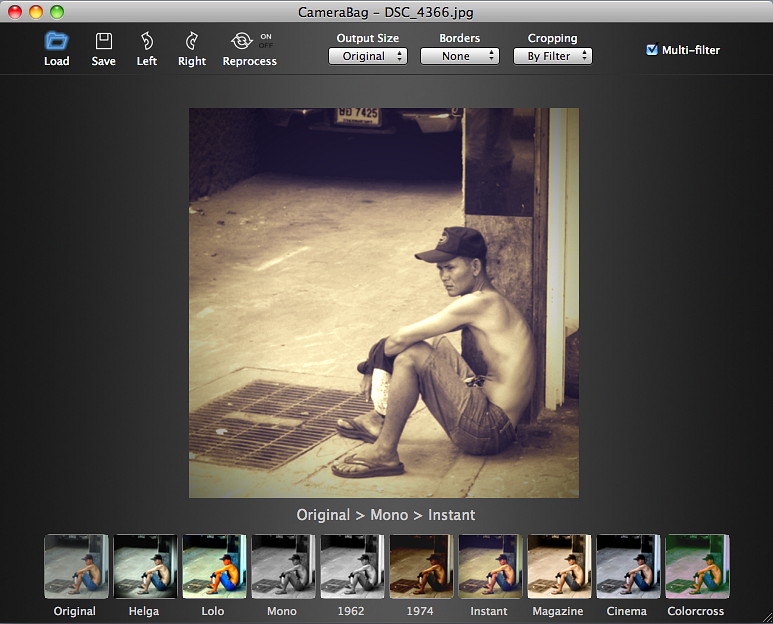
Task: Click the yellow minimize window button
Action: click(x=36, y=12)
